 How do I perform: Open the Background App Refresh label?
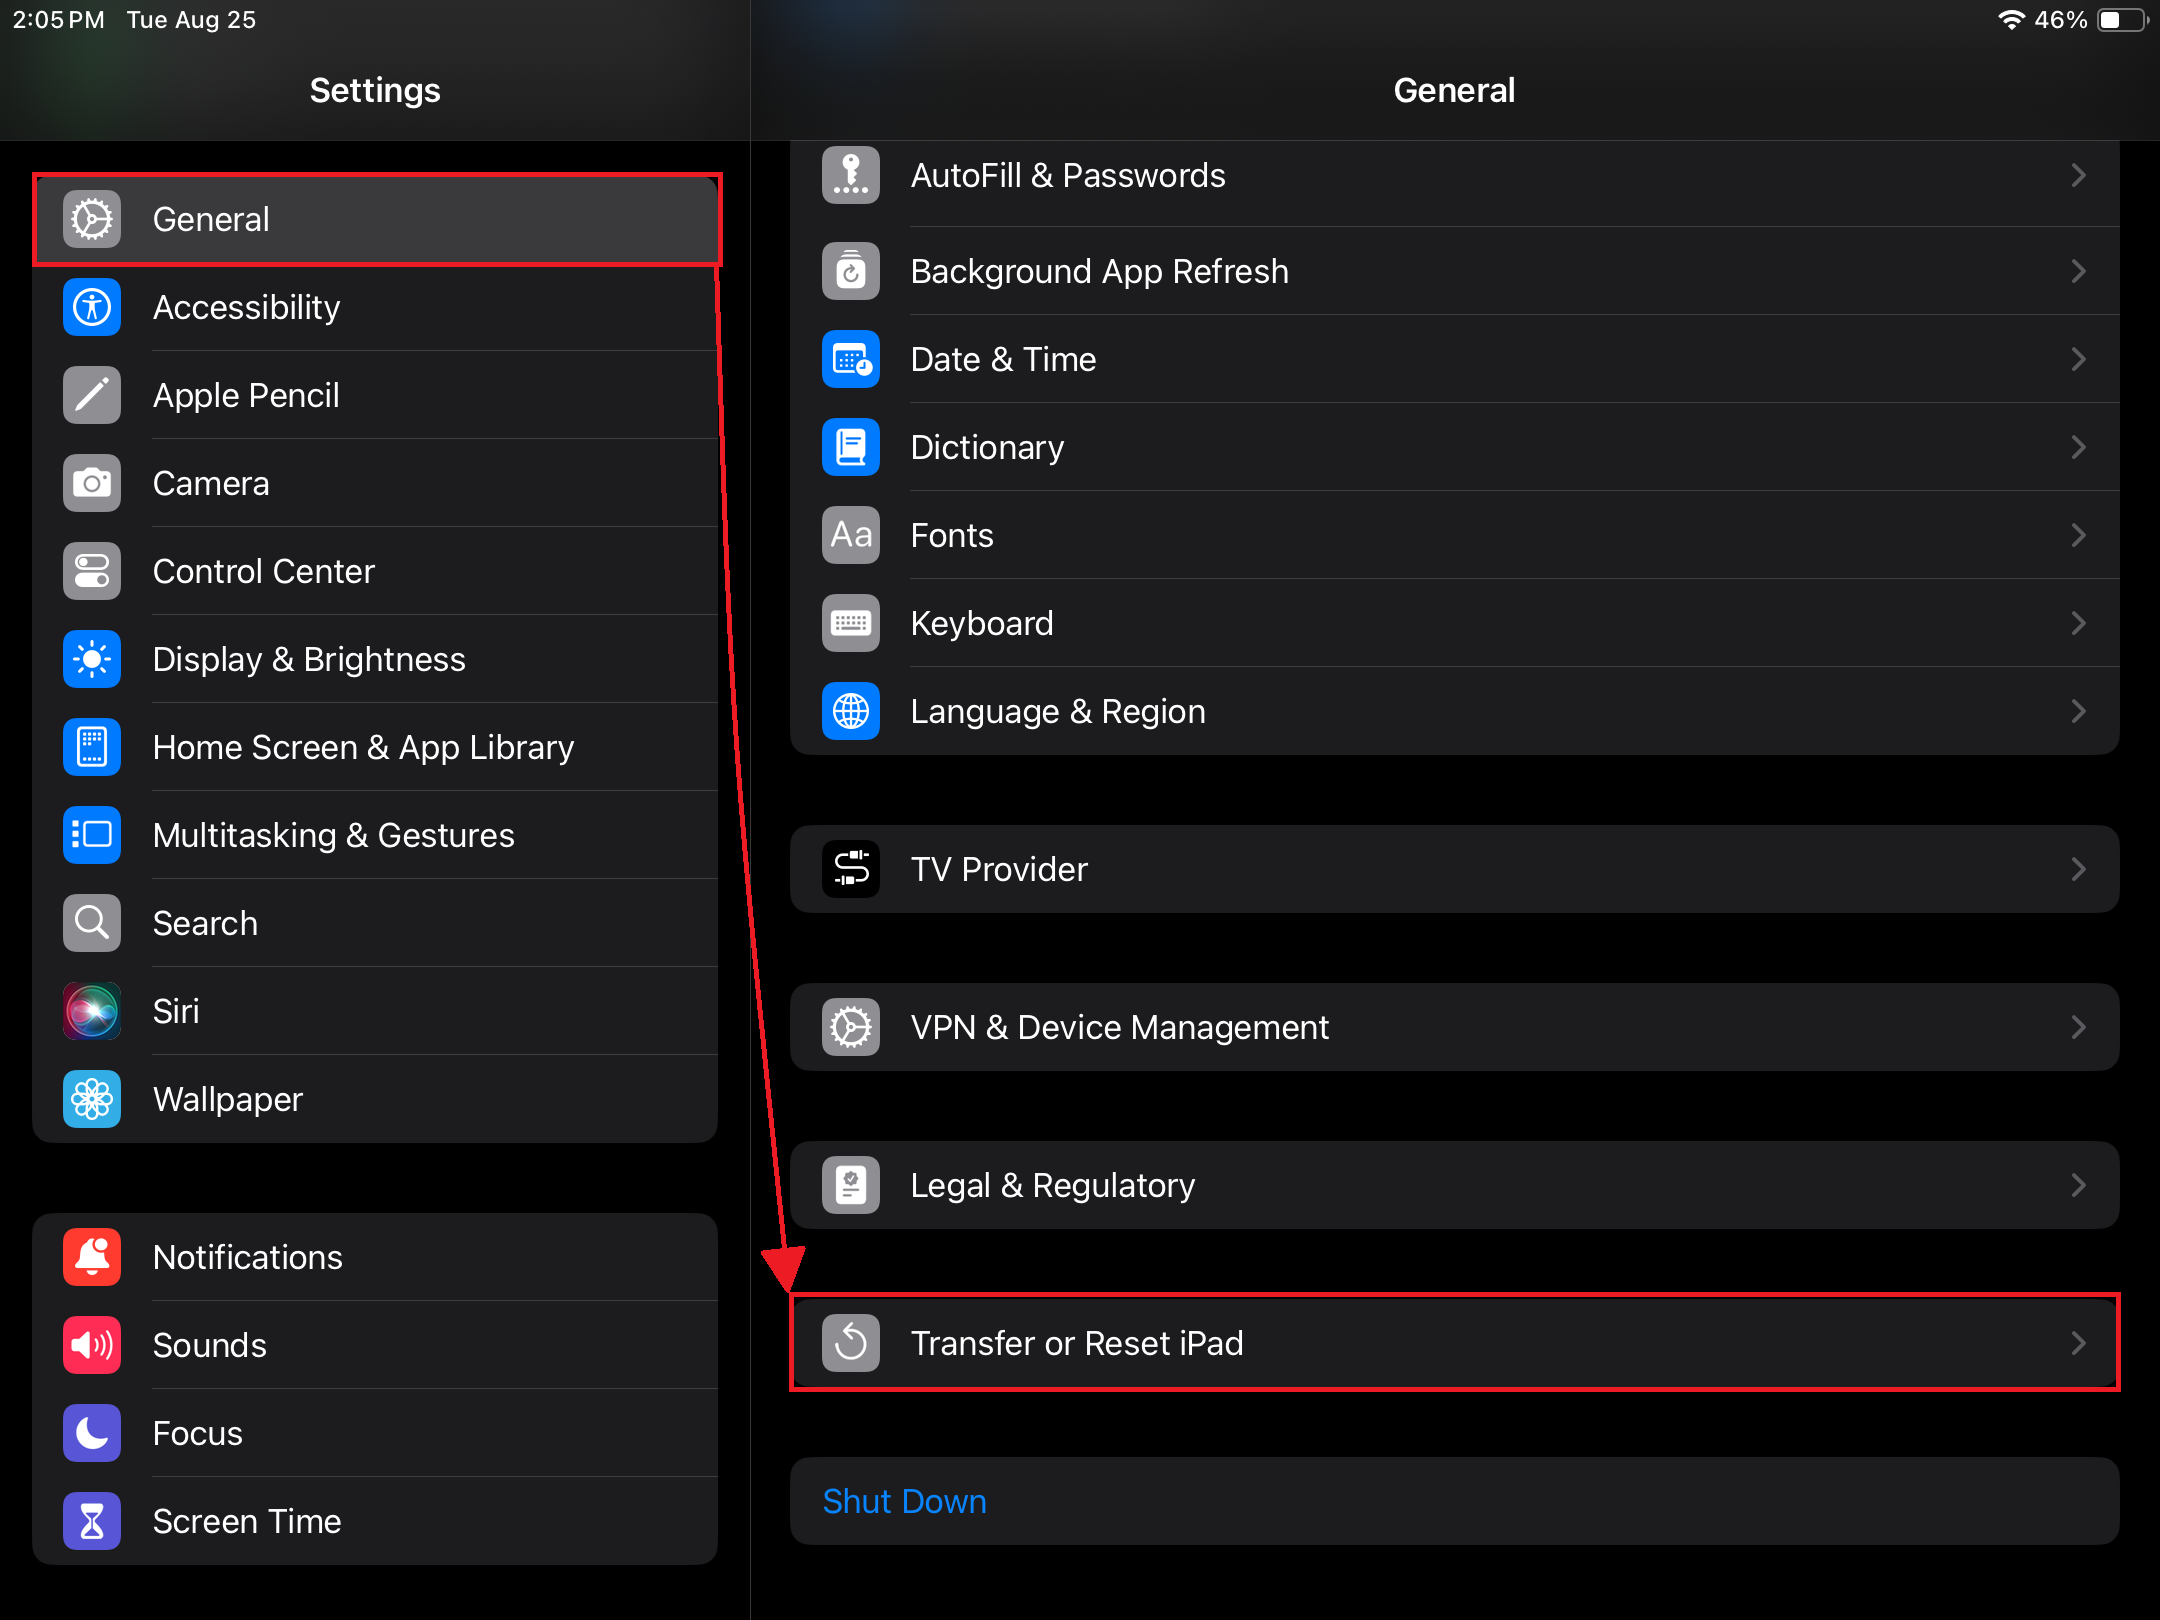(x=1100, y=272)
